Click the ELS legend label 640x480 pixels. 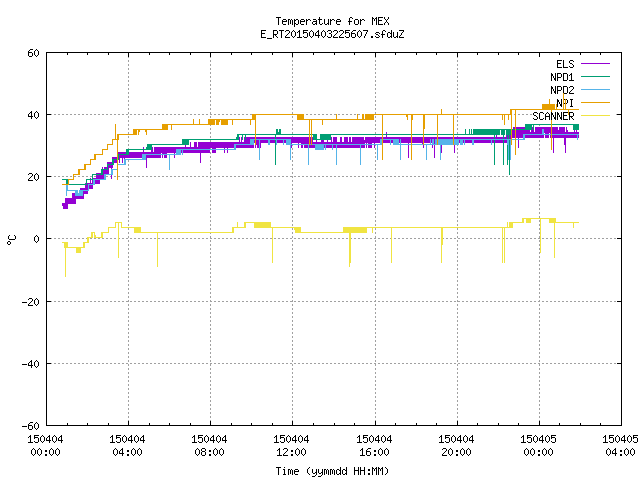(x=565, y=64)
